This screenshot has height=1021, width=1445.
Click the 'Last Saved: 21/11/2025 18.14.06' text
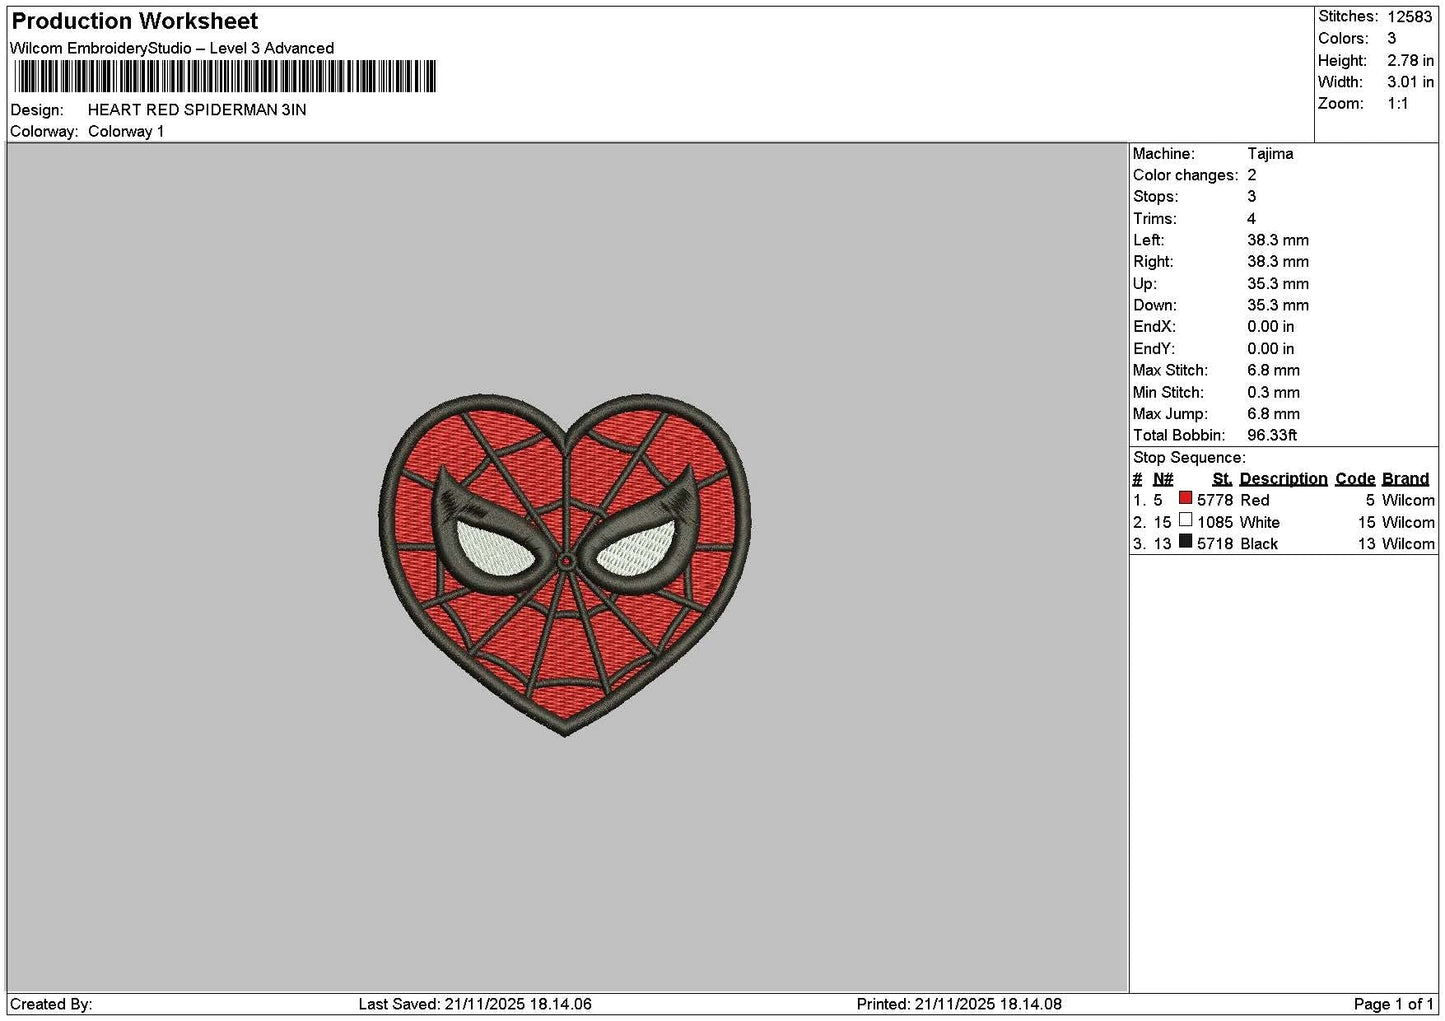pos(475,1004)
